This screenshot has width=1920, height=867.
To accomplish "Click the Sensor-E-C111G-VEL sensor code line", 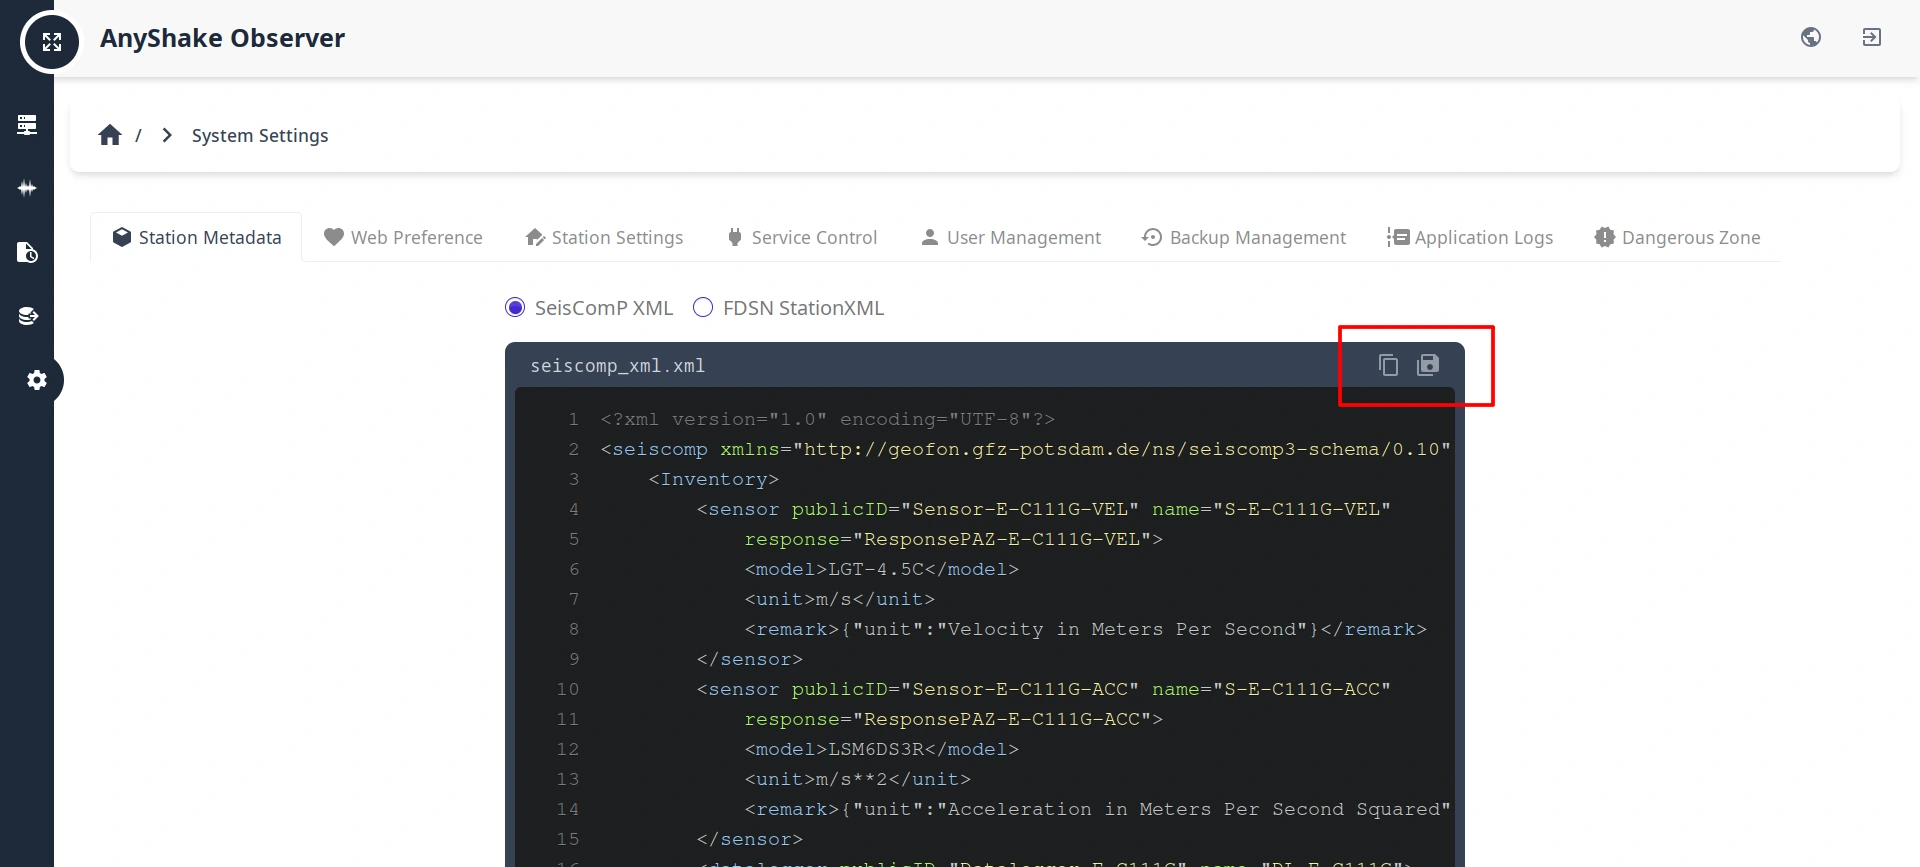I will pyautogui.click(x=1043, y=509).
